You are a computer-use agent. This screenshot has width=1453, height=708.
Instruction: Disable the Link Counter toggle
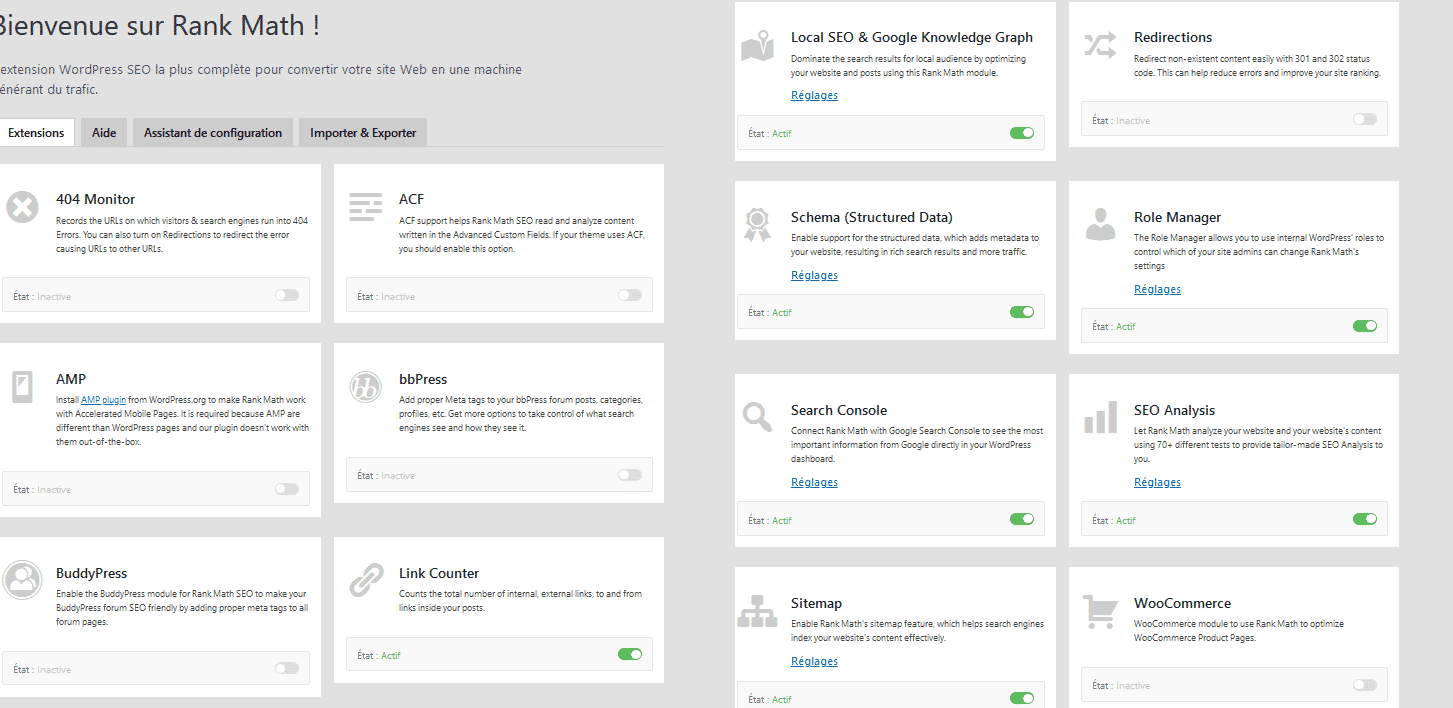point(629,654)
